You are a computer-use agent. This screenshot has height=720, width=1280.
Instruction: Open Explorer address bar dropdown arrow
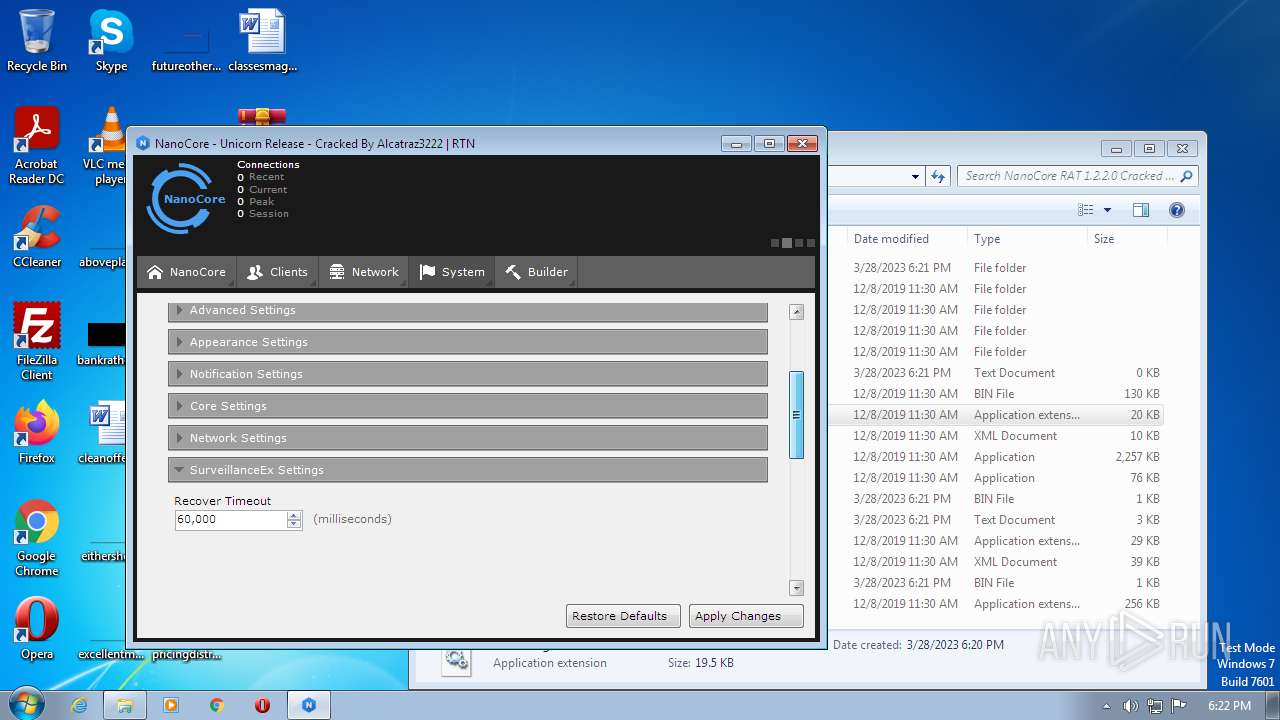click(915, 176)
